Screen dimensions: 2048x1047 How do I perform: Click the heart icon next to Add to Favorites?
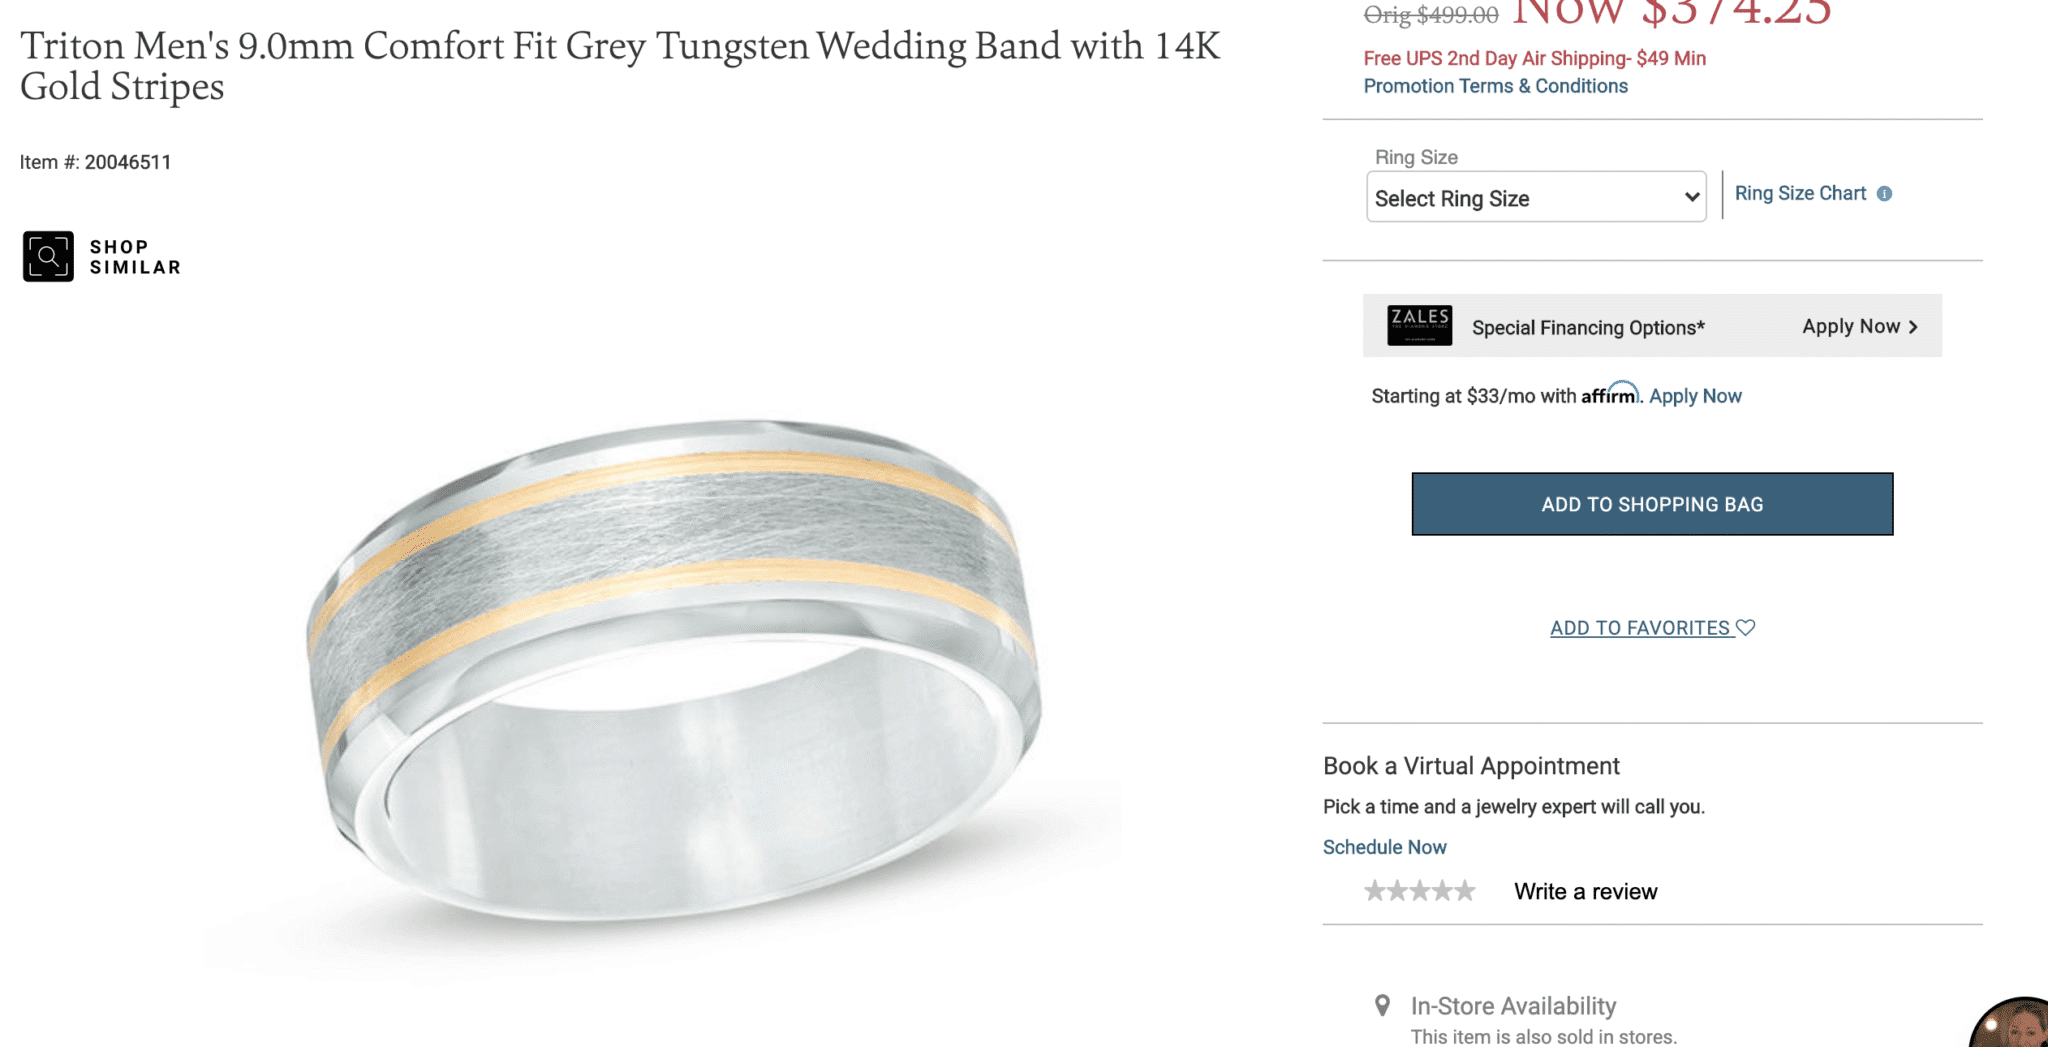click(x=1745, y=627)
